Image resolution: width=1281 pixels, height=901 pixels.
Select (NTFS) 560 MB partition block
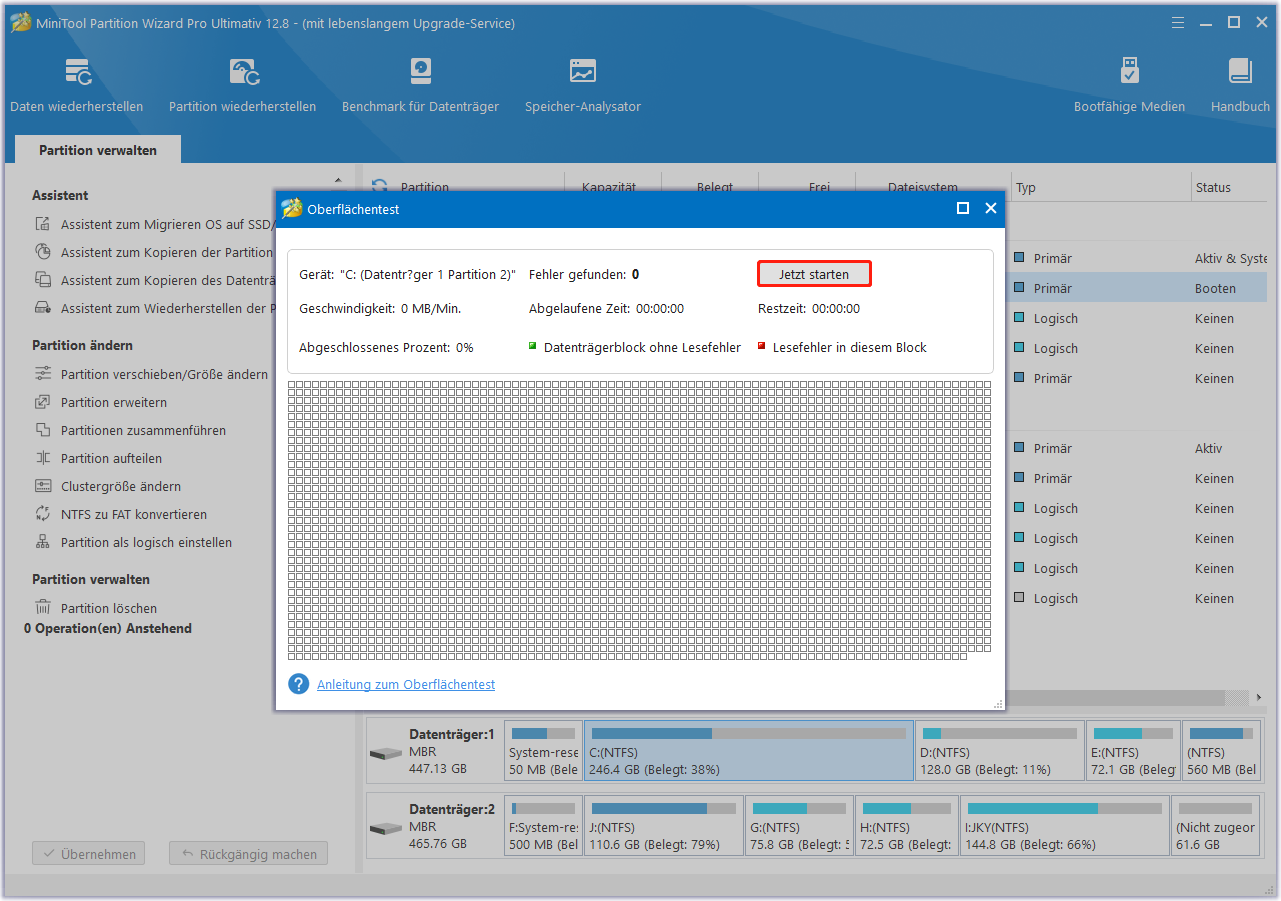(x=1222, y=751)
